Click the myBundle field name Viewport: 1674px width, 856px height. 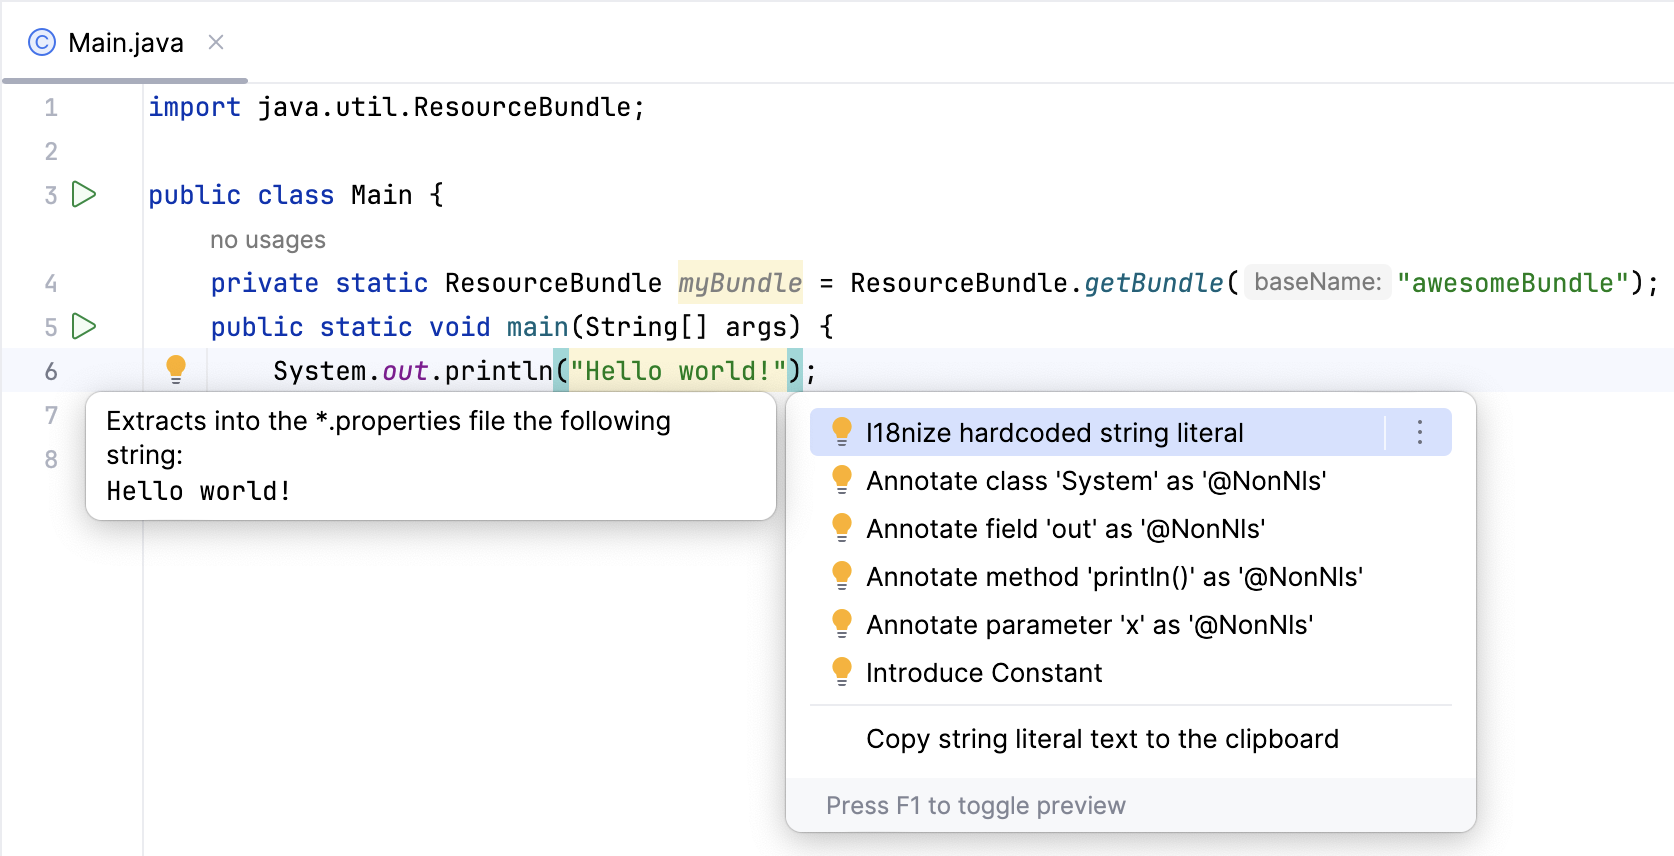[740, 283]
